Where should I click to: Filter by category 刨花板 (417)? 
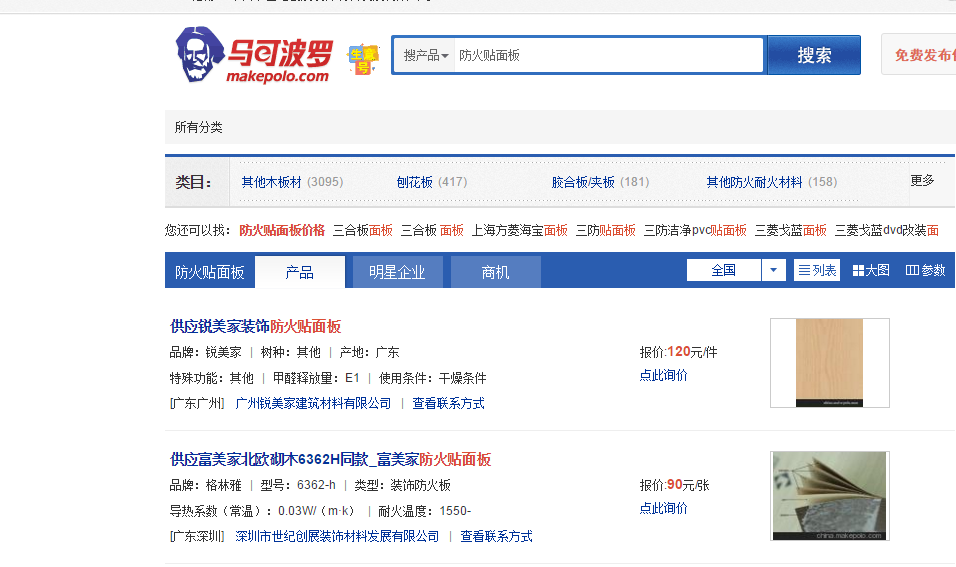point(432,182)
